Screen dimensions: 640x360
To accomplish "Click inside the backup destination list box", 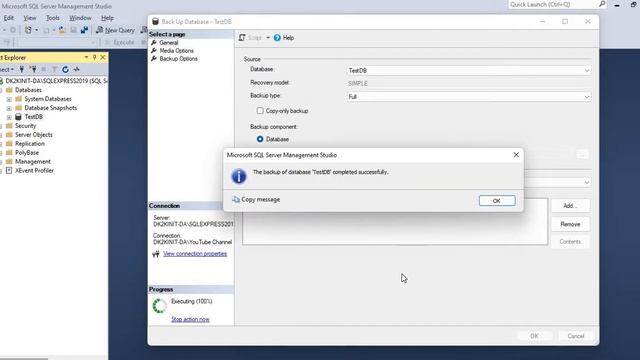I will (395, 229).
